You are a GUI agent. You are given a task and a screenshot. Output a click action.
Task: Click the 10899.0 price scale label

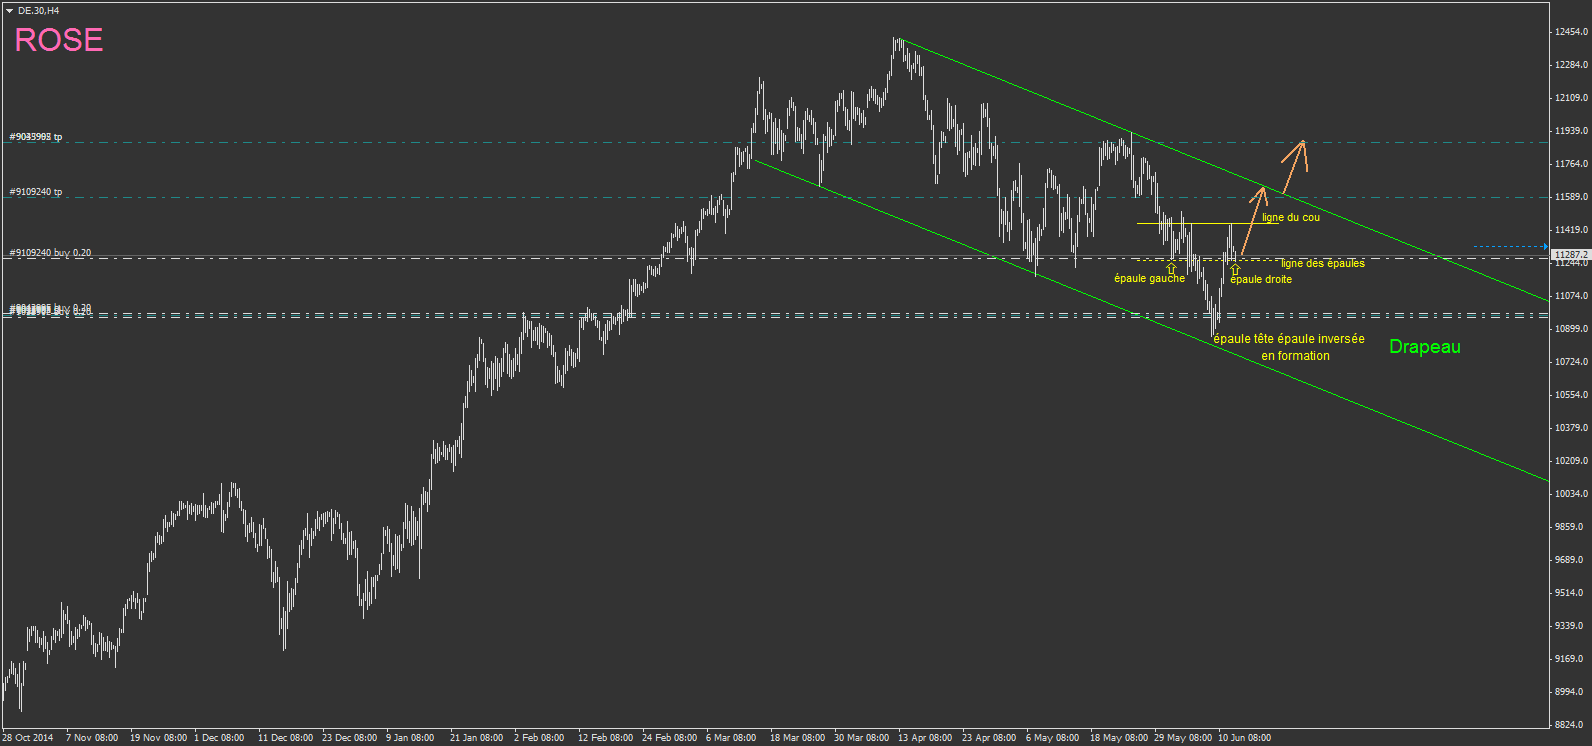pos(1571,329)
